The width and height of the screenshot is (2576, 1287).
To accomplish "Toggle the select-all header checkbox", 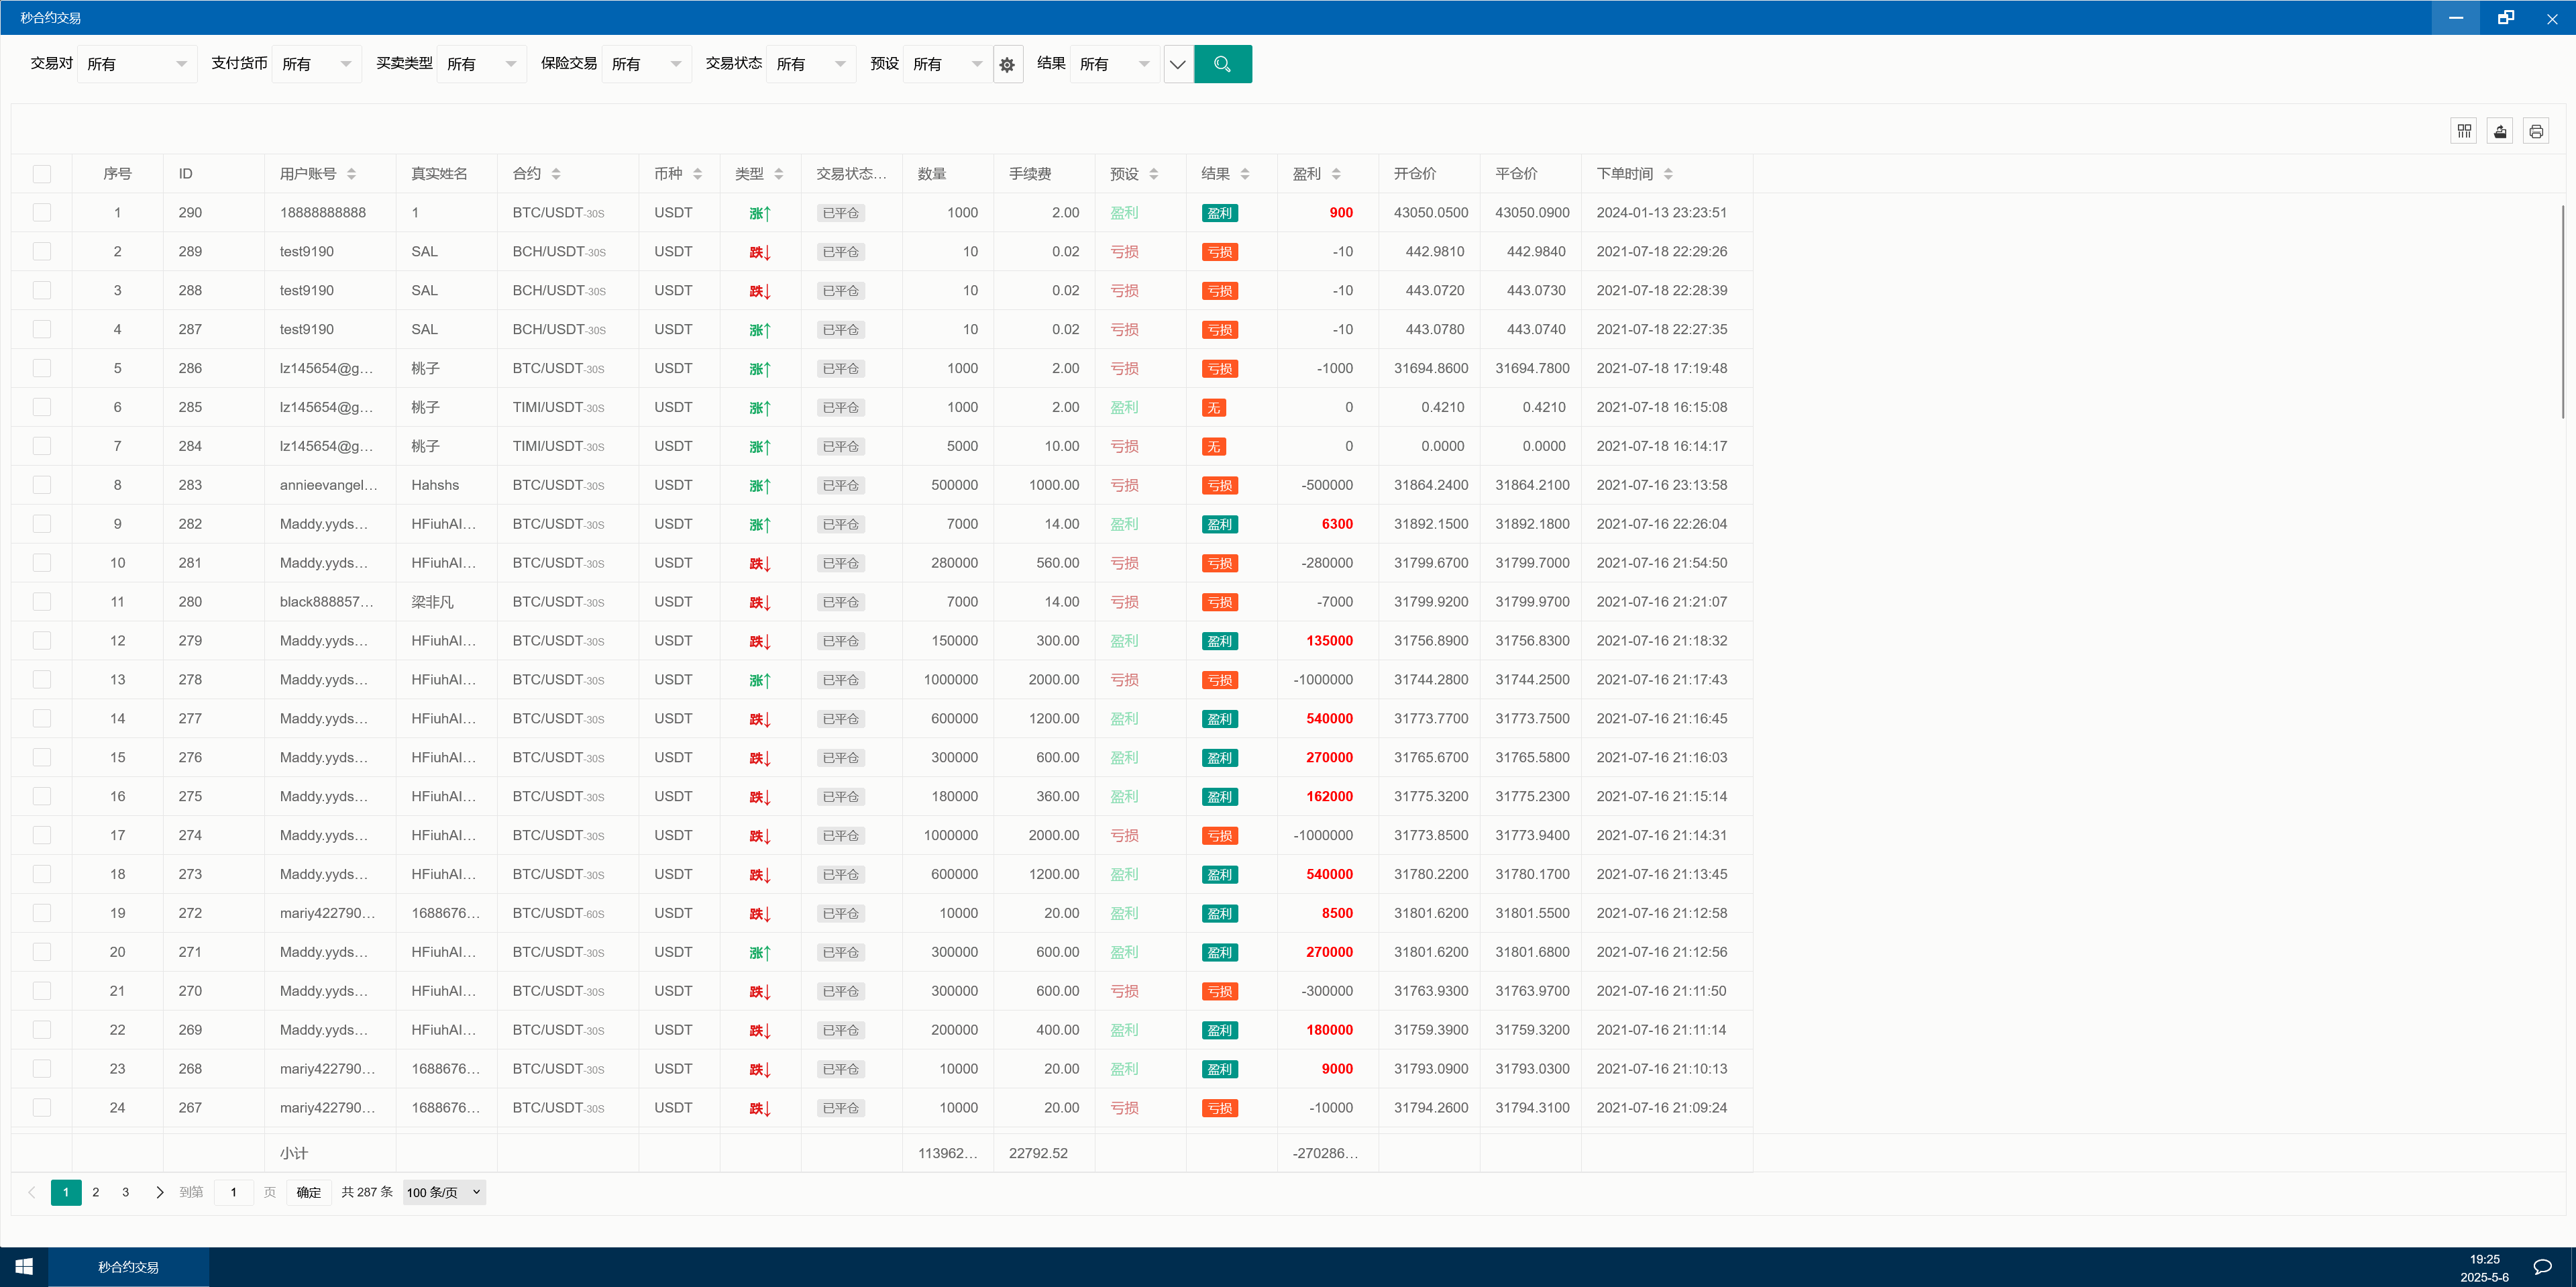I will (42, 174).
